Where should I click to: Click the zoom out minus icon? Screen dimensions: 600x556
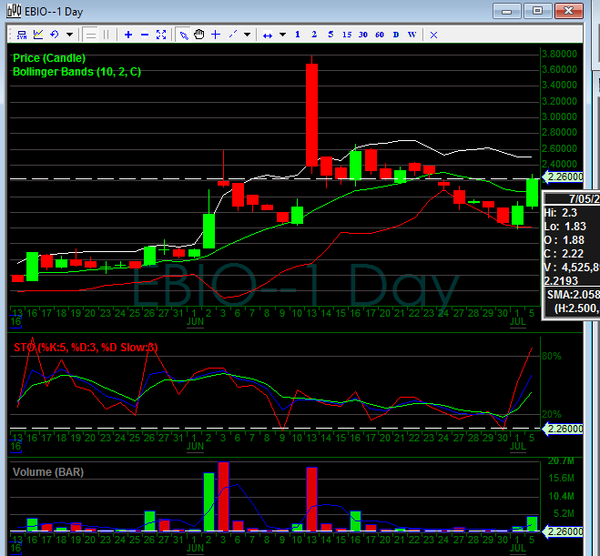(x=145, y=35)
